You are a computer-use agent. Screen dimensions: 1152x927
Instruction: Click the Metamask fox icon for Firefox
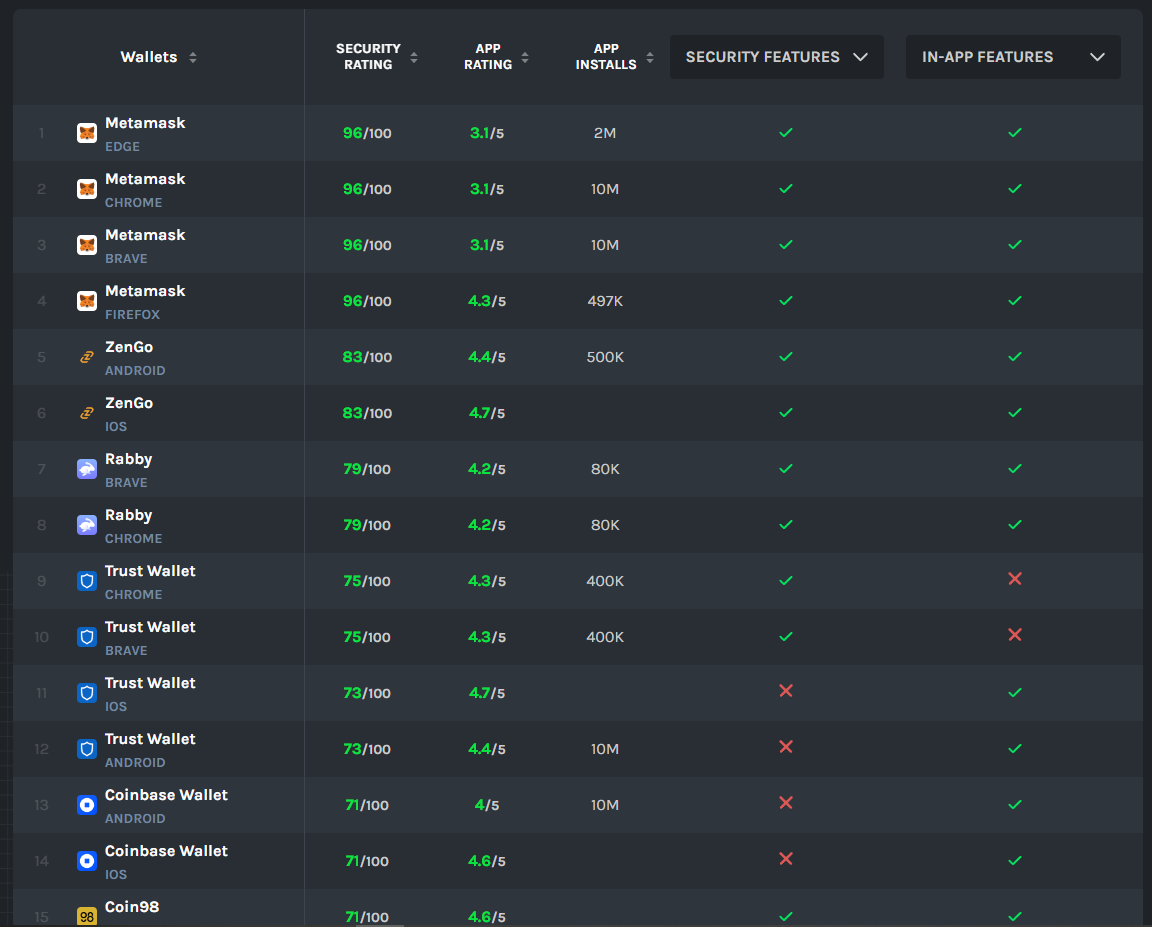86,300
